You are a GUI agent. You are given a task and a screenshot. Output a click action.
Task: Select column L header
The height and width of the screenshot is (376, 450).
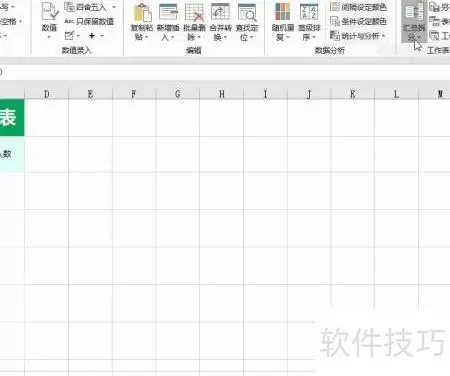click(396, 94)
